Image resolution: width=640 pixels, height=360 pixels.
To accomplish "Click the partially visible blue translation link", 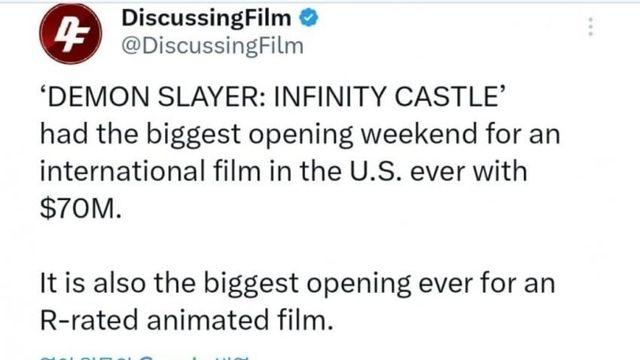I will click(x=144, y=358).
